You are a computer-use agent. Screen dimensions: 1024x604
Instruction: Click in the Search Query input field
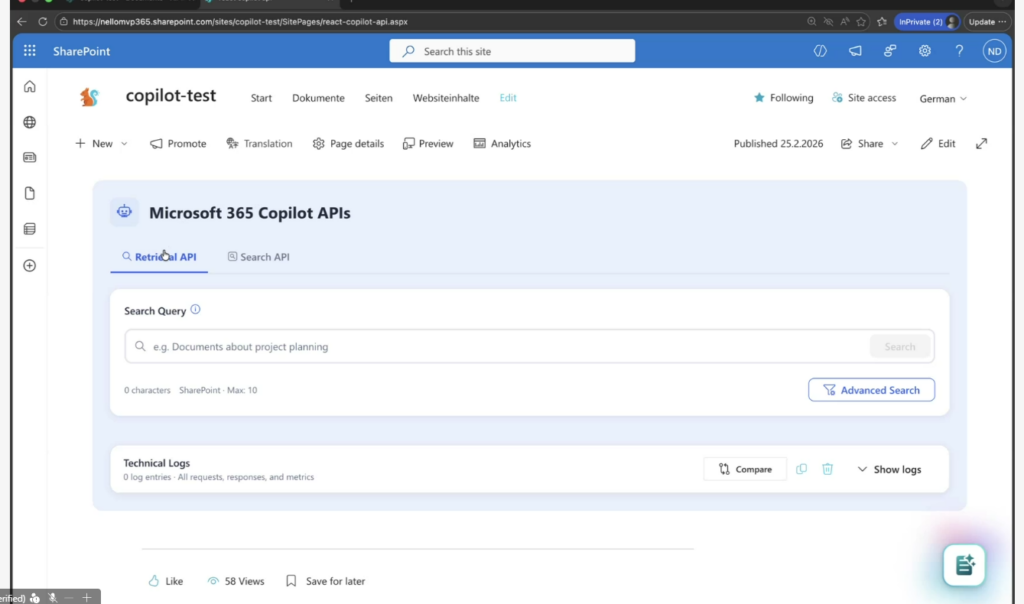click(x=500, y=347)
